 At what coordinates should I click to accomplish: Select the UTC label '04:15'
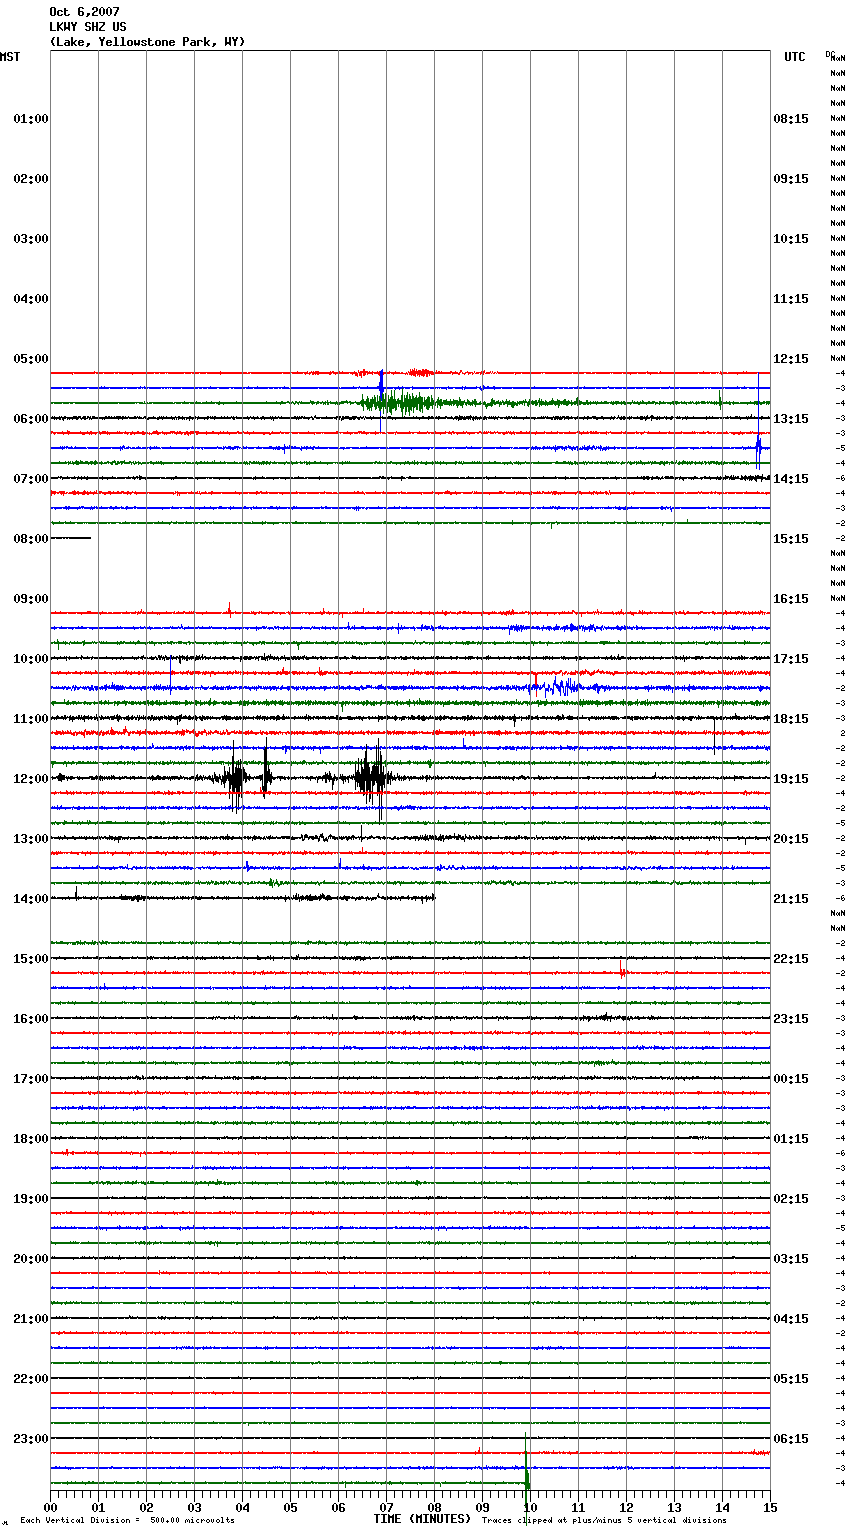[791, 1319]
